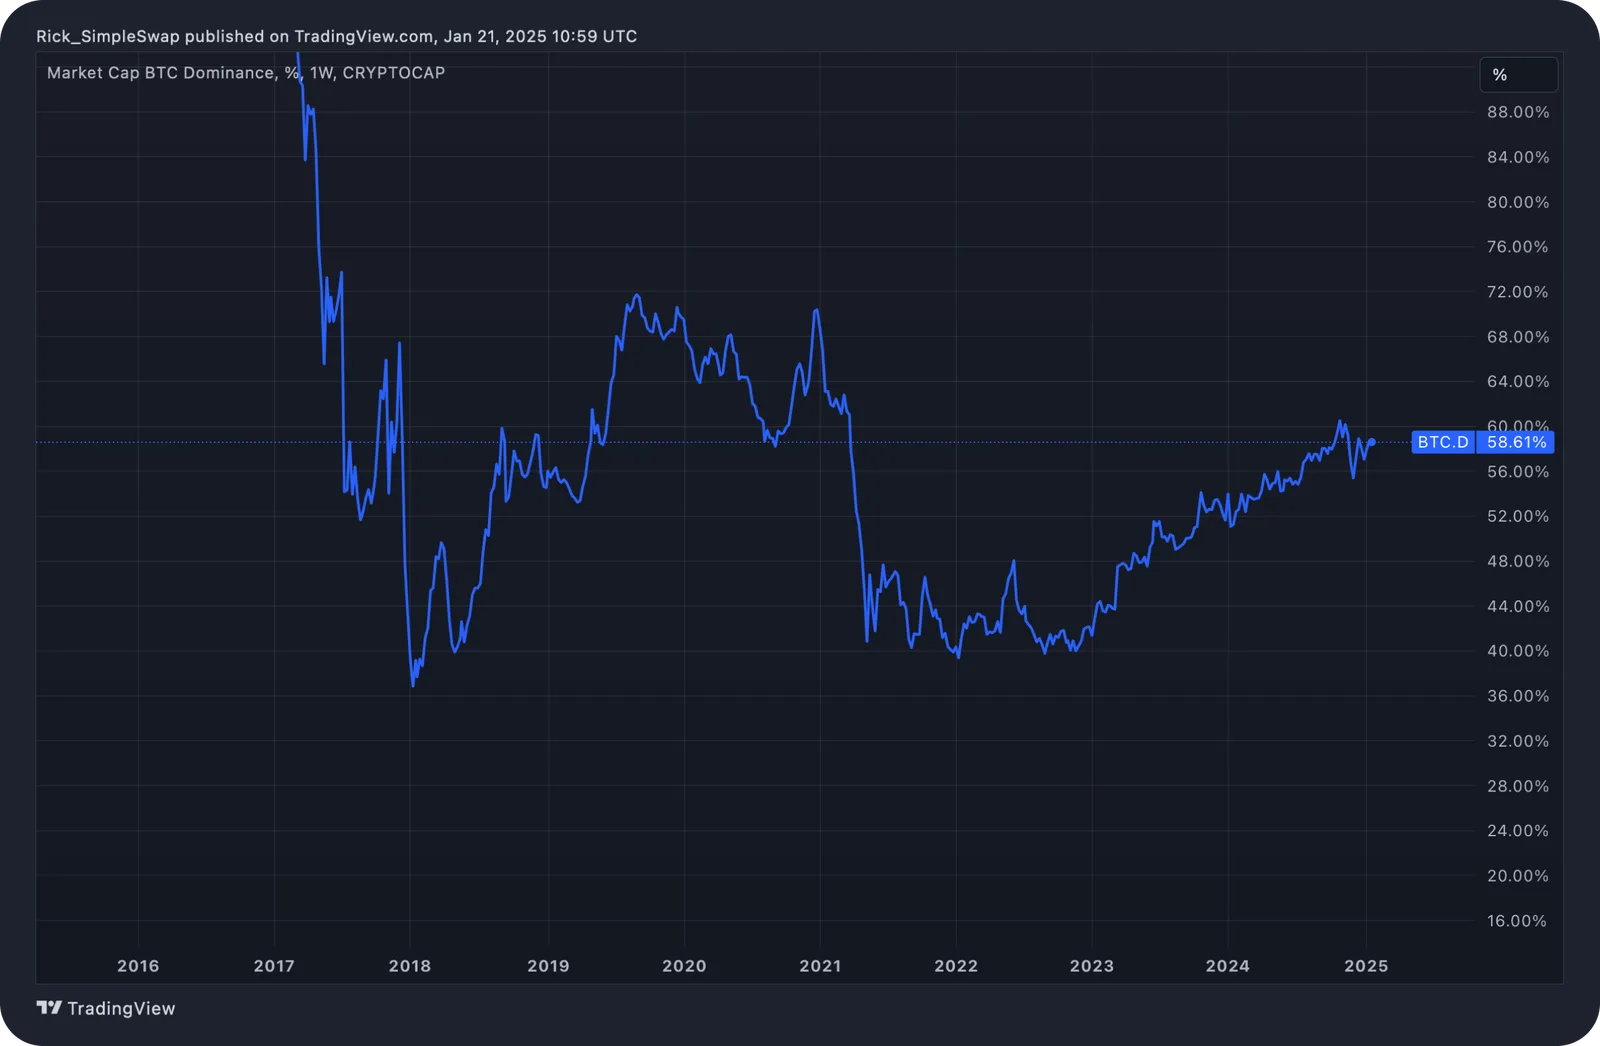Click the TradingView logo icon
The width and height of the screenshot is (1600, 1046).
tap(49, 1008)
